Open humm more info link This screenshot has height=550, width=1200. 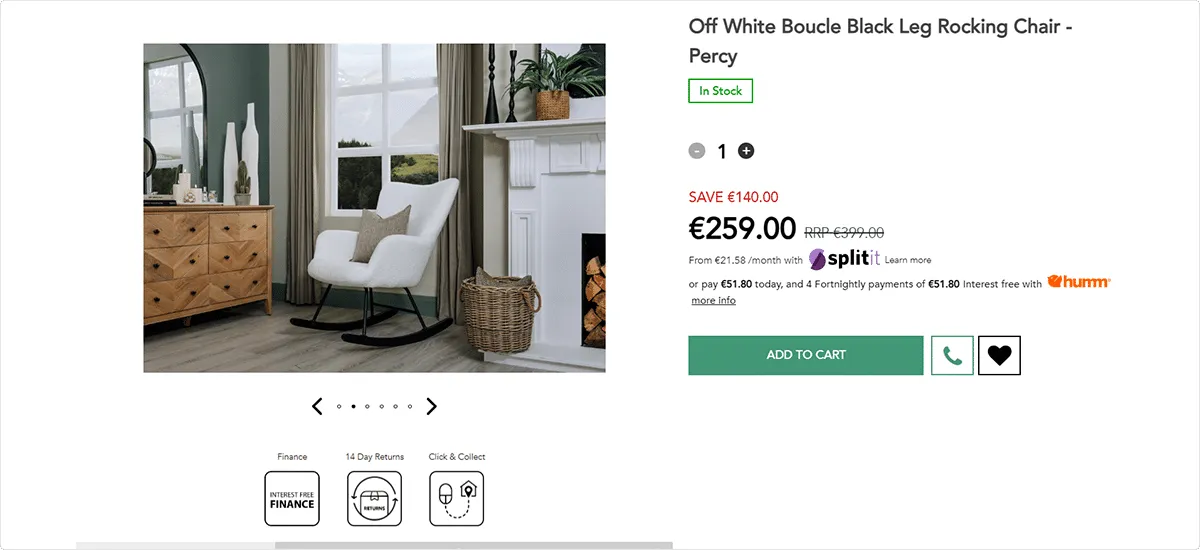tap(713, 300)
